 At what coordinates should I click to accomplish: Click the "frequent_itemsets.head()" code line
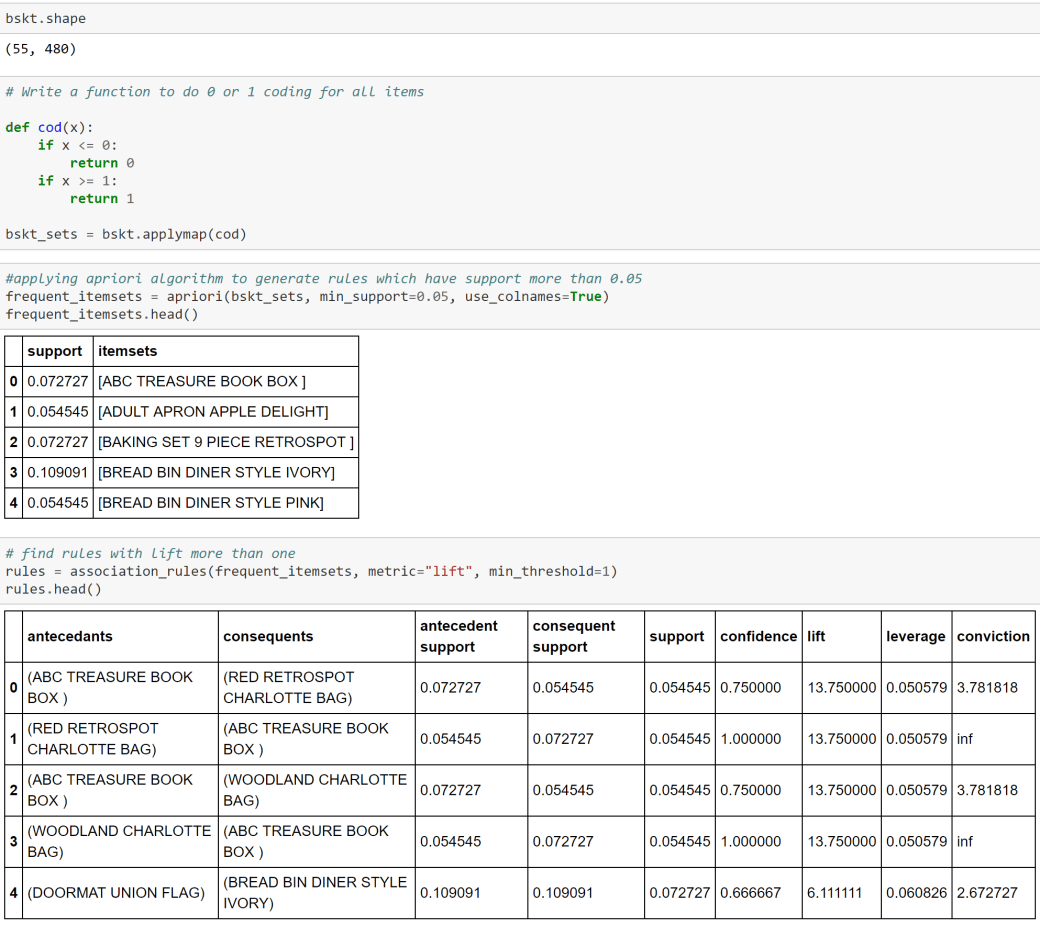coord(101,314)
